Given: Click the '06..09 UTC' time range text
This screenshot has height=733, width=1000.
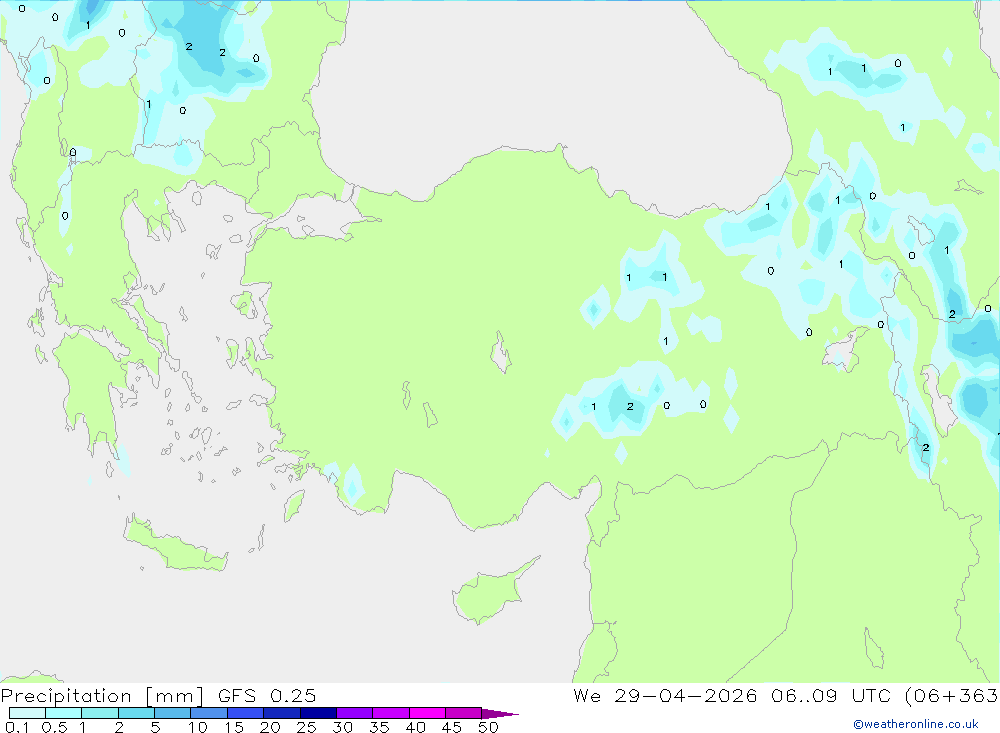Looking at the screenshot, I should click(x=830, y=696).
